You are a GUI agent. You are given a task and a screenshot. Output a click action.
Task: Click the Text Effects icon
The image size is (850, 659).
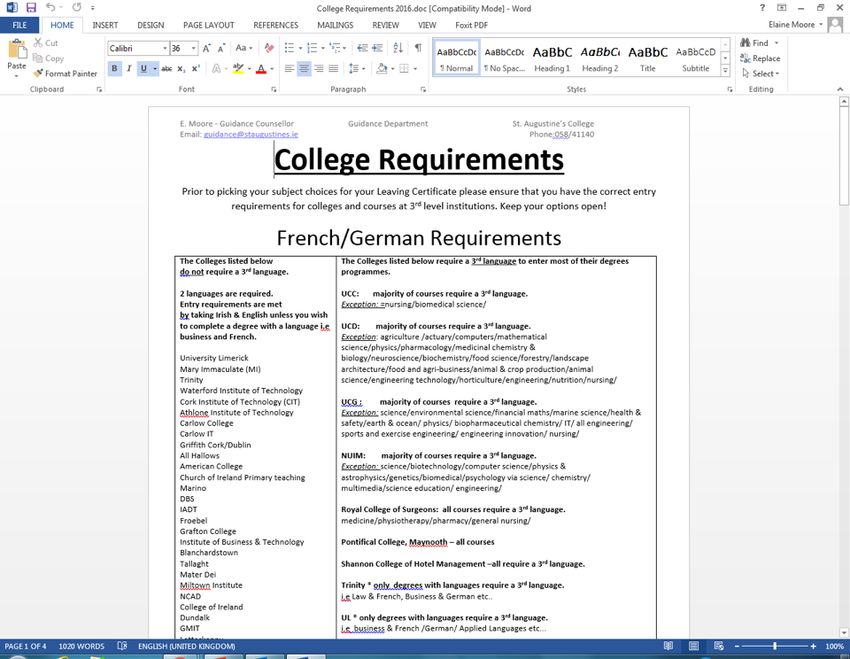click(216, 68)
